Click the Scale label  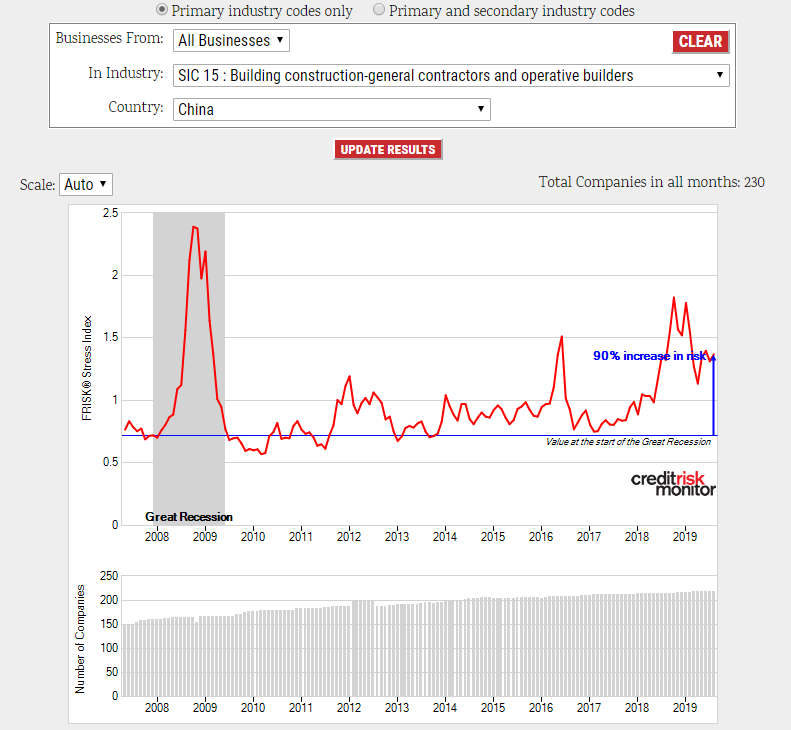click(x=37, y=185)
